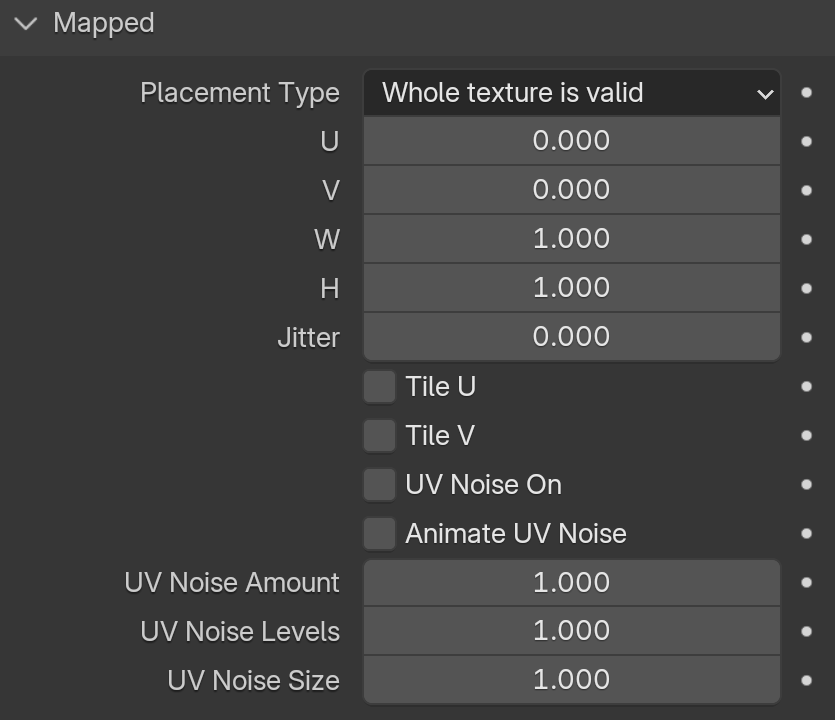Click the H value field
835x720 pixels.
(x=572, y=288)
